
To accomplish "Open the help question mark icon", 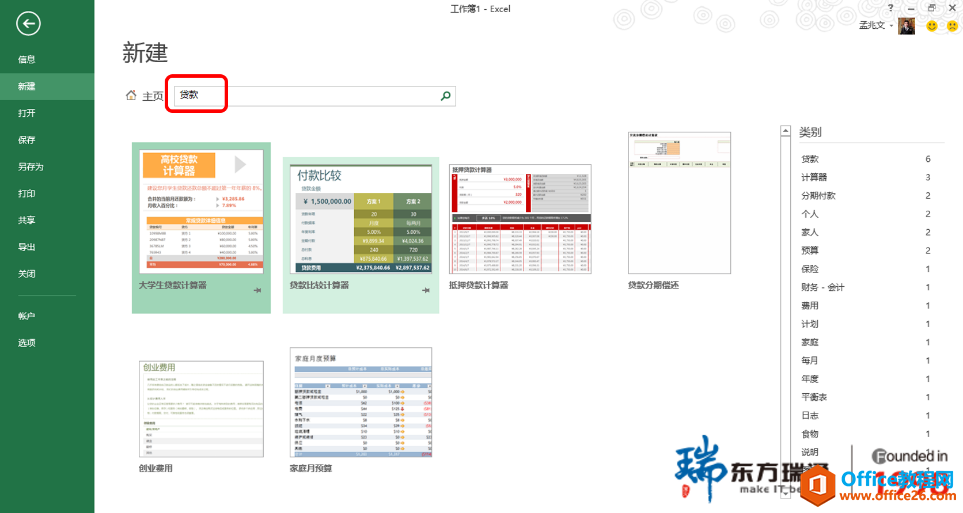I will pyautogui.click(x=890, y=8).
